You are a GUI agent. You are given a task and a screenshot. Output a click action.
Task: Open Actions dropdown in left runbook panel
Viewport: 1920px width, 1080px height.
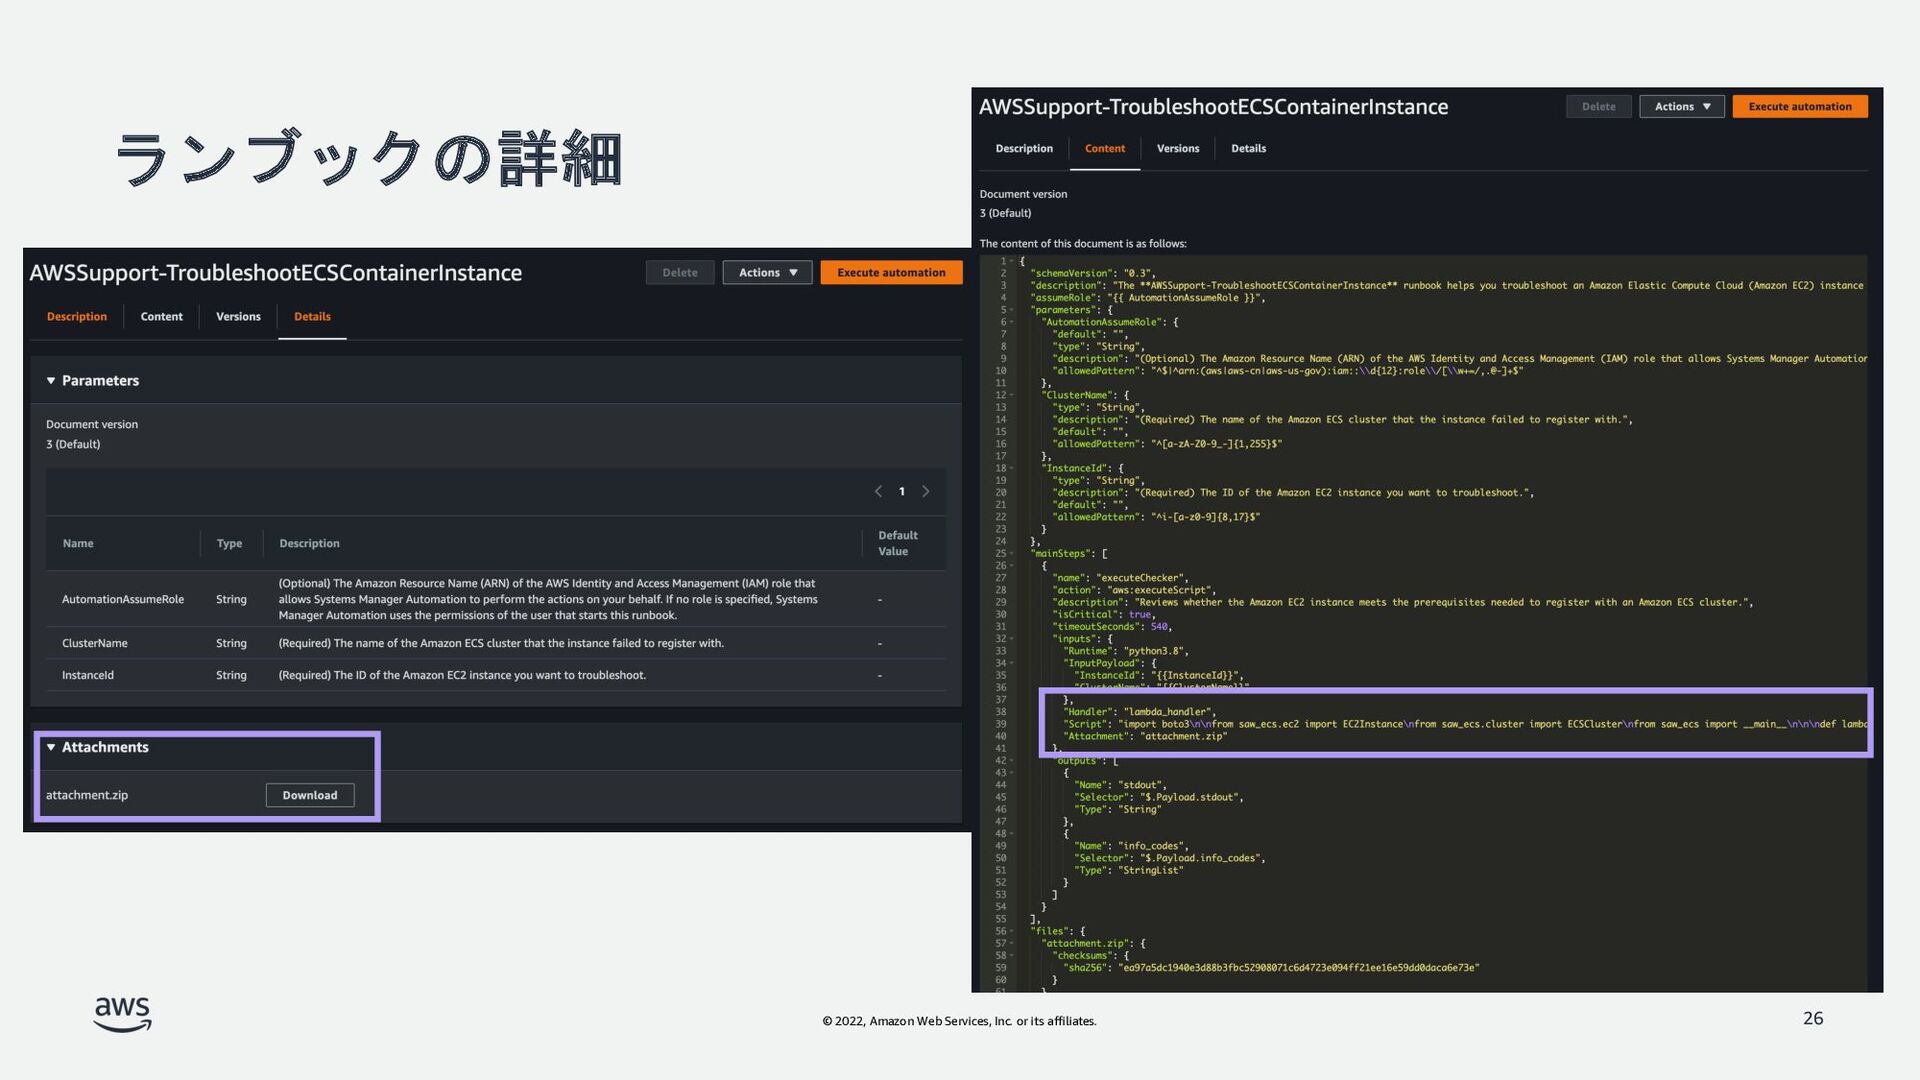click(768, 272)
